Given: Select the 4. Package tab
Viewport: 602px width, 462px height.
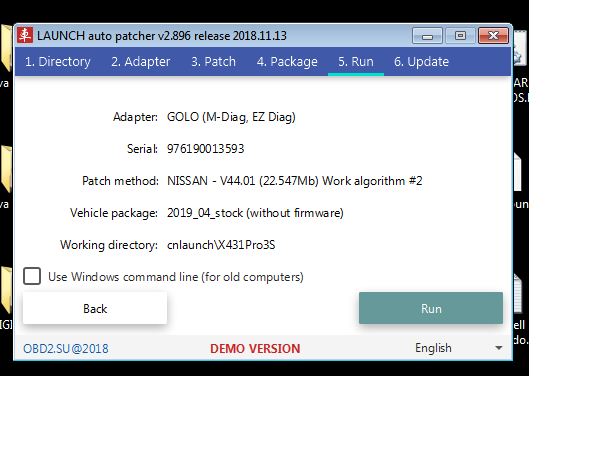Looking at the screenshot, I should (x=287, y=62).
